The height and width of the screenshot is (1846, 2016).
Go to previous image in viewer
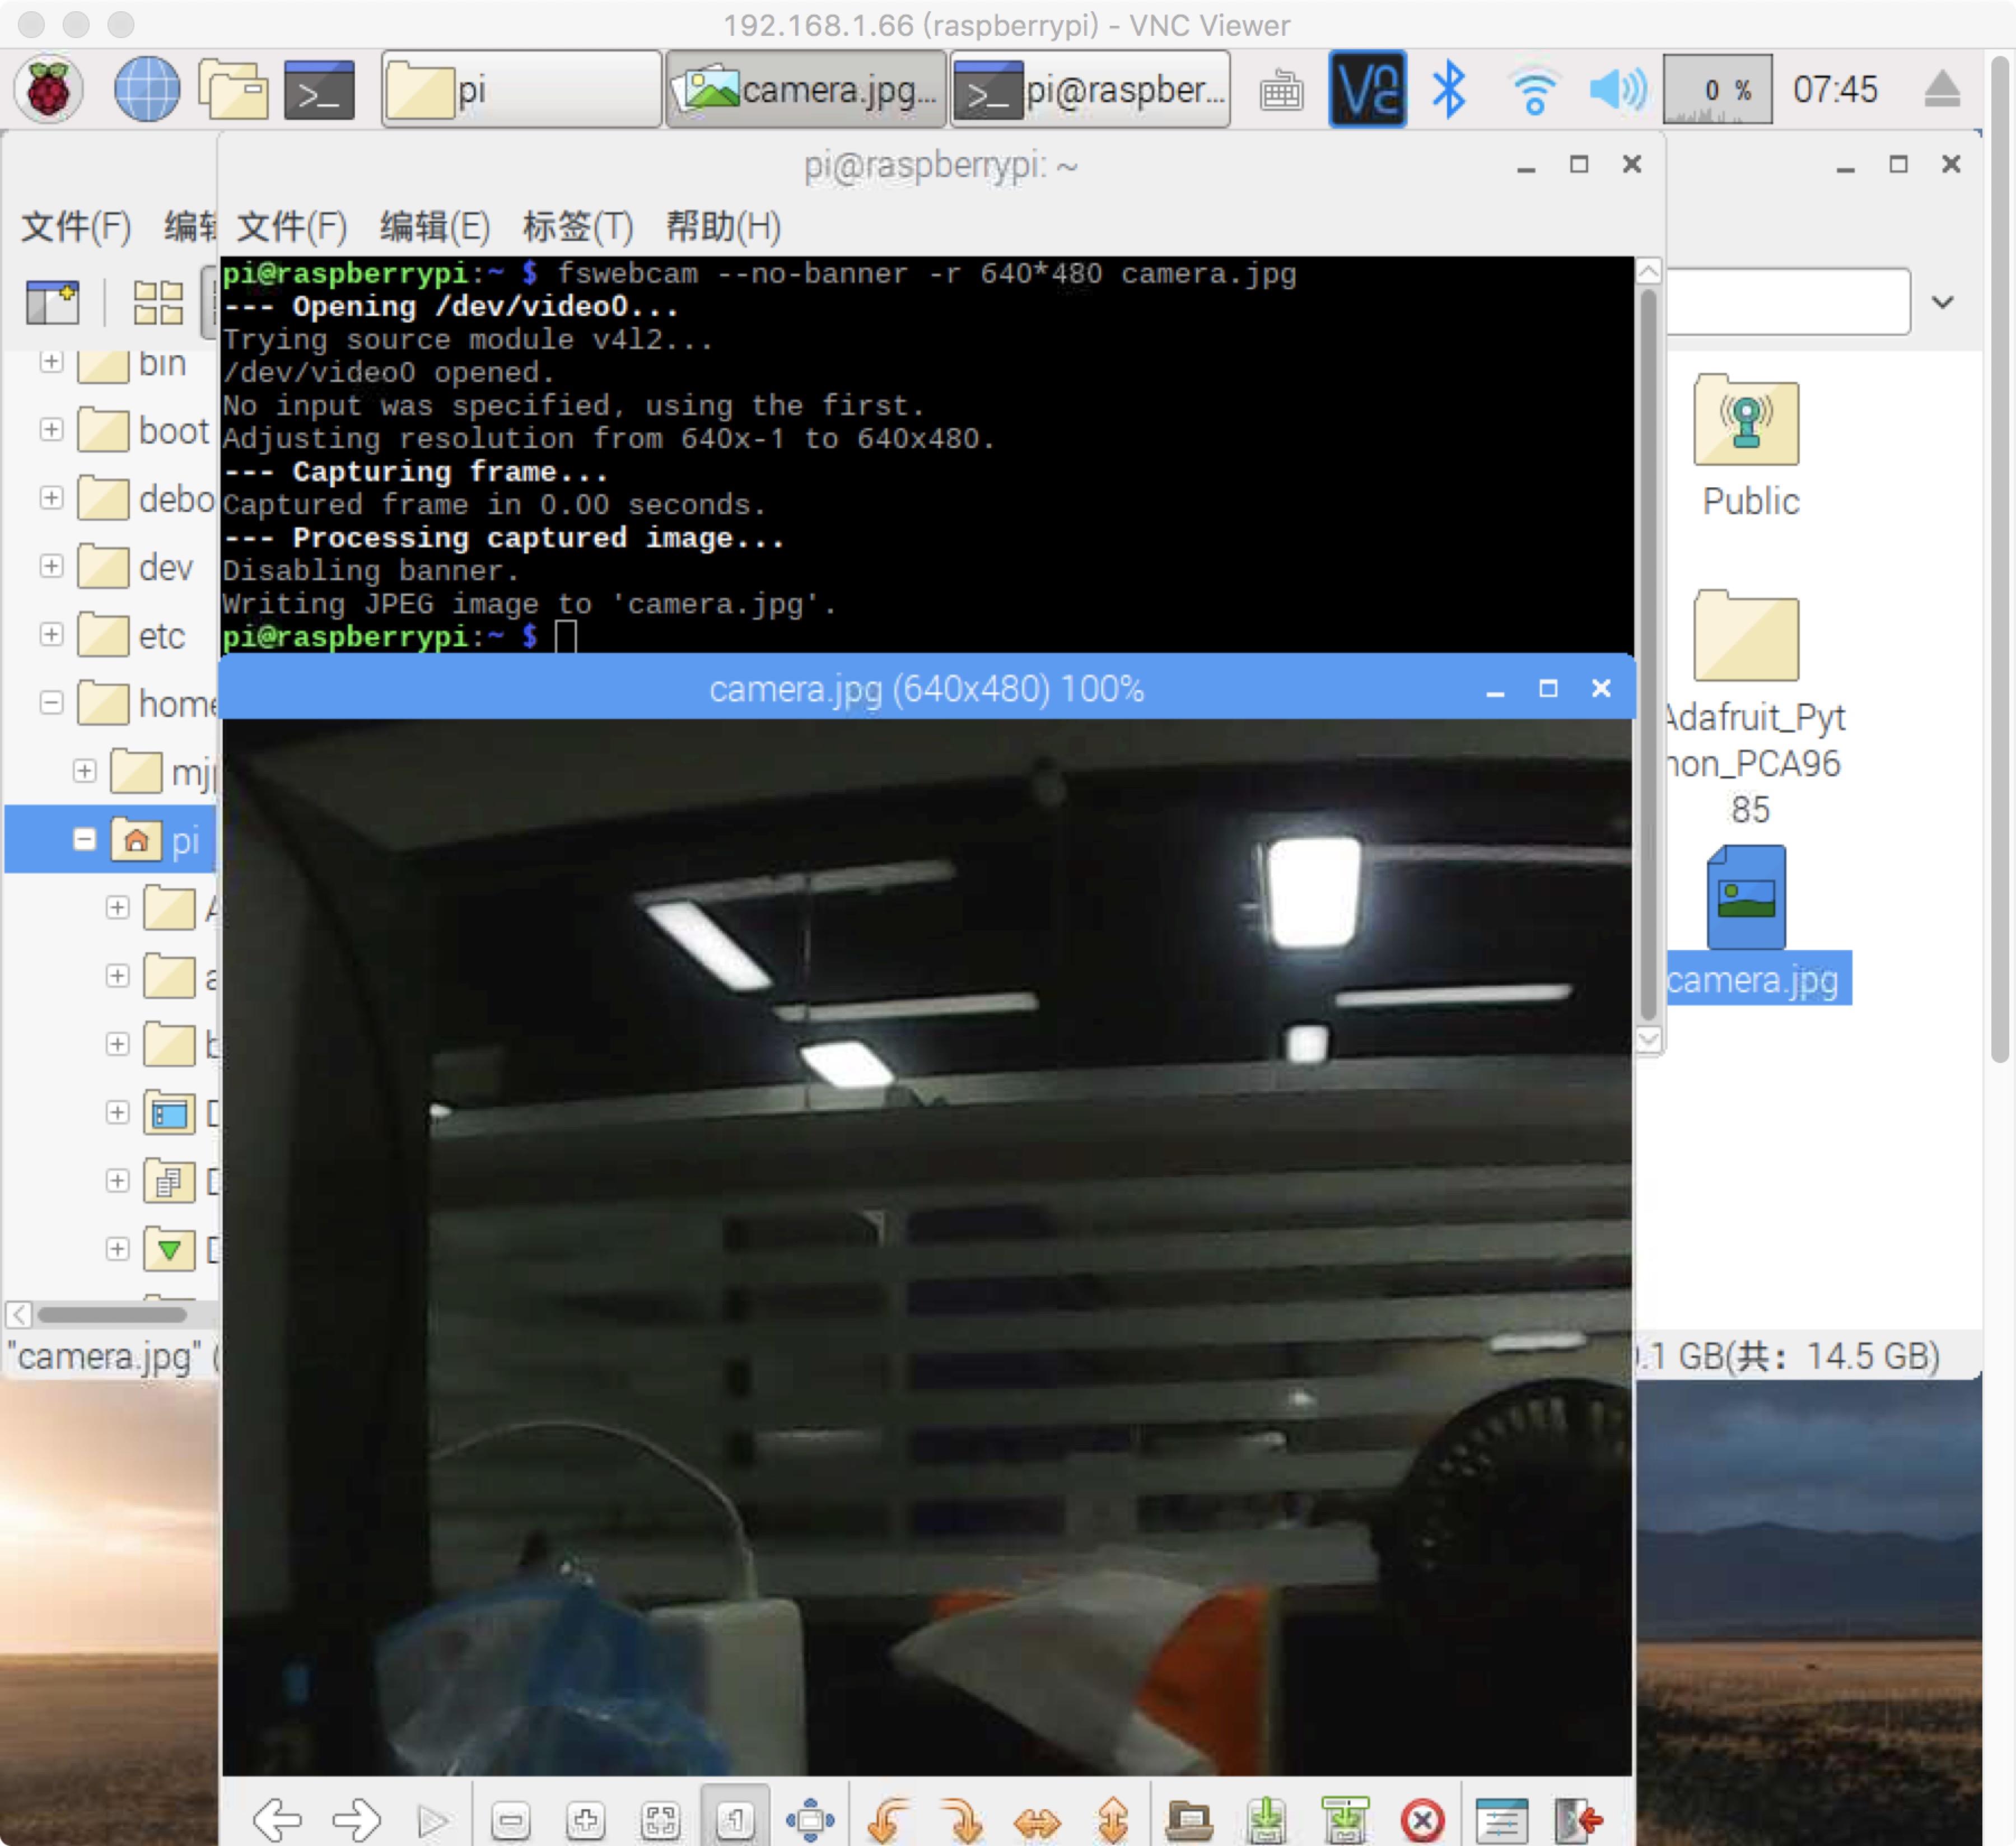pos(277,1819)
